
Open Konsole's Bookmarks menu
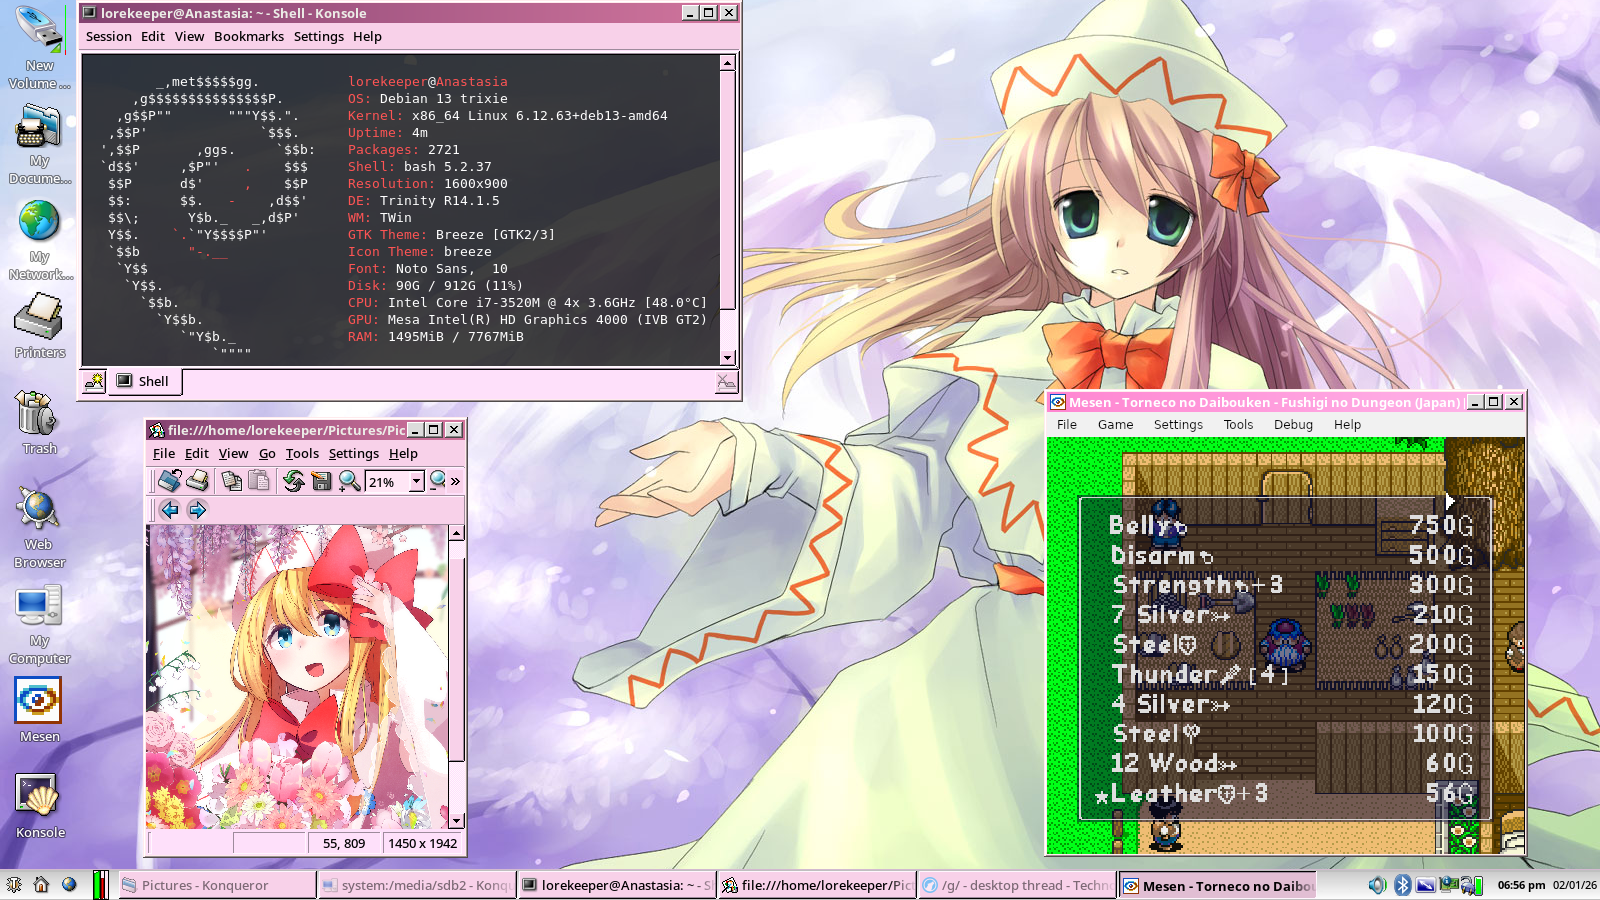click(x=249, y=37)
